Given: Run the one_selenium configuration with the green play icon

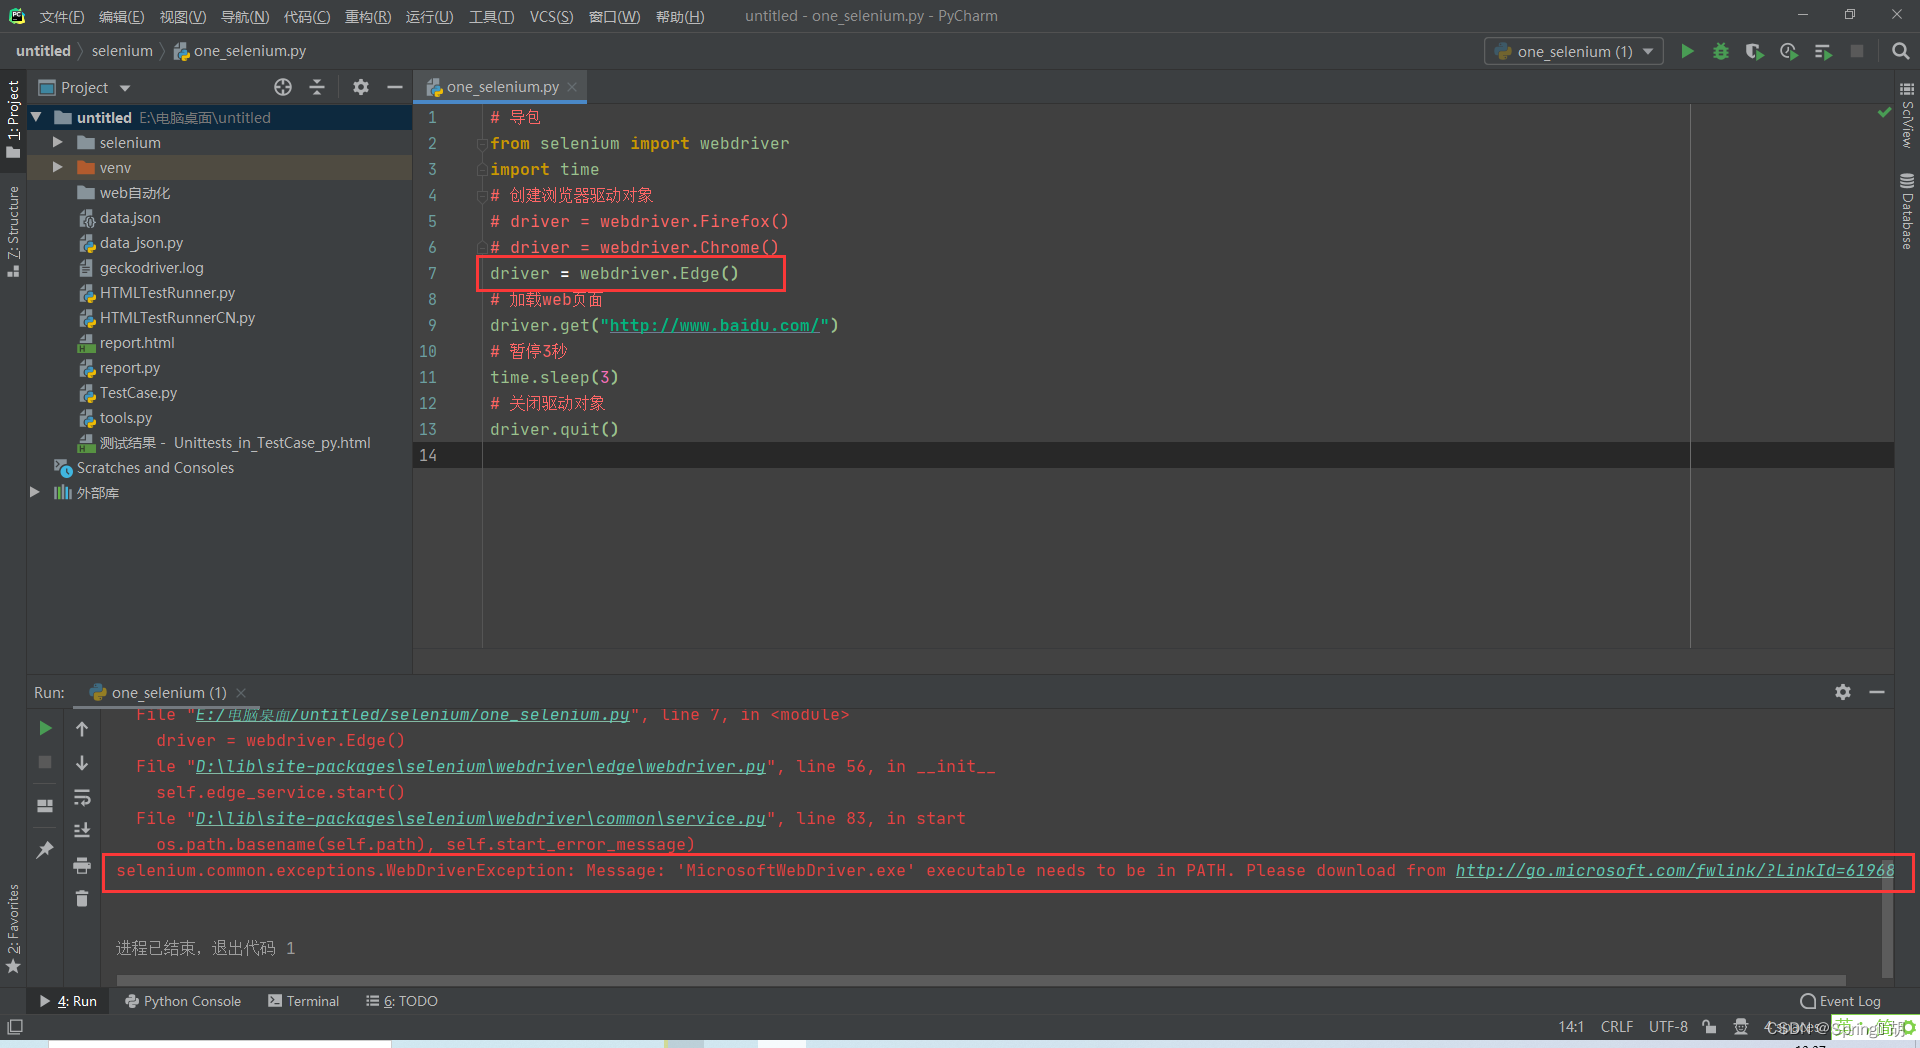Looking at the screenshot, I should click(1687, 51).
